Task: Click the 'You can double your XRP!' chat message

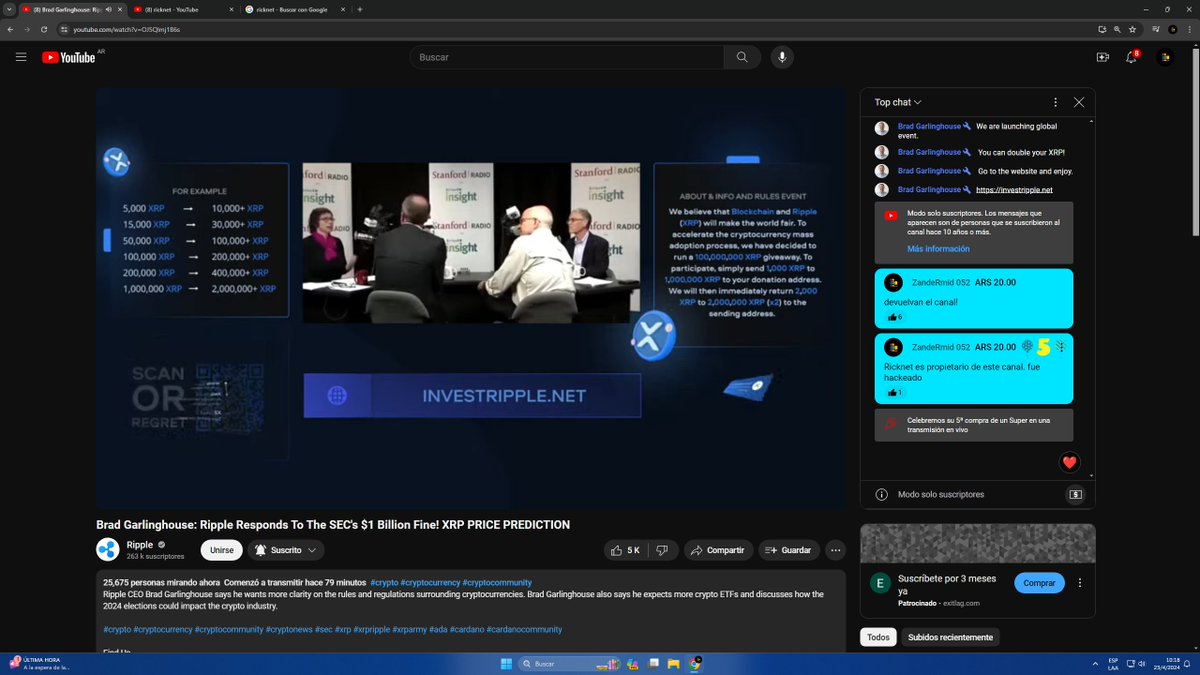Action: pyautogui.click(x=1021, y=152)
